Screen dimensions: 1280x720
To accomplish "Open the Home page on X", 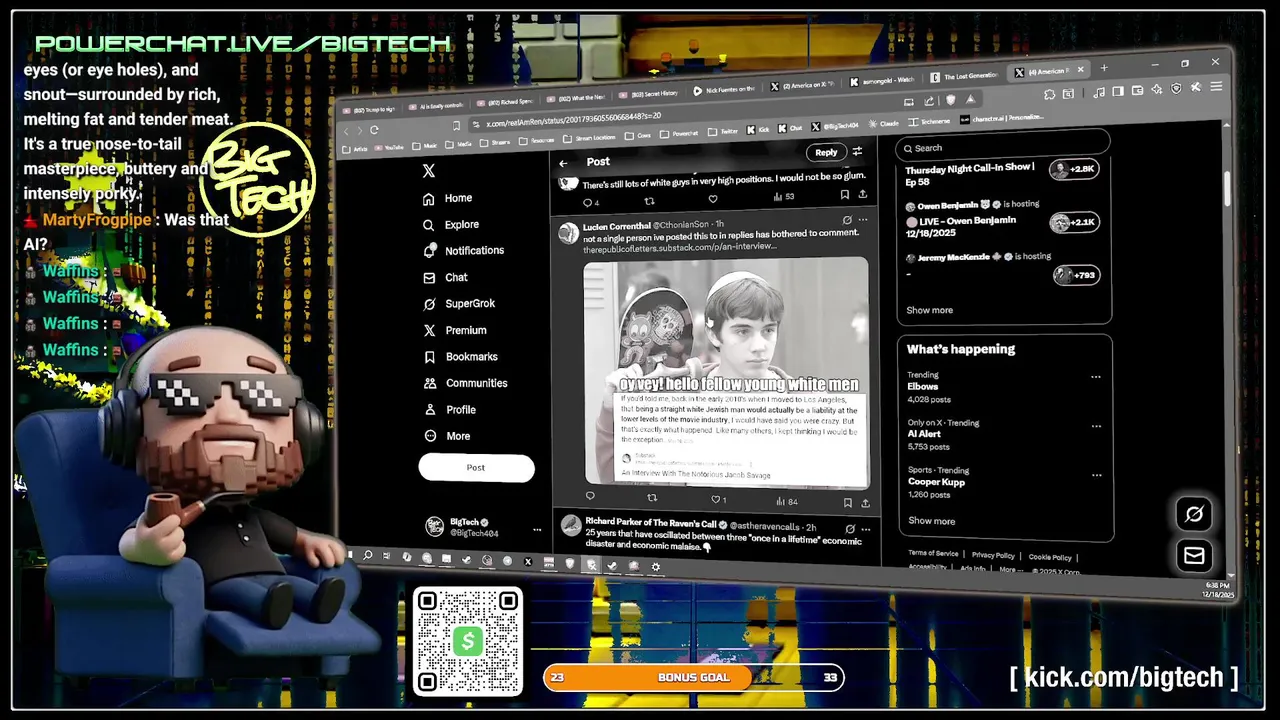I will 448,198.
